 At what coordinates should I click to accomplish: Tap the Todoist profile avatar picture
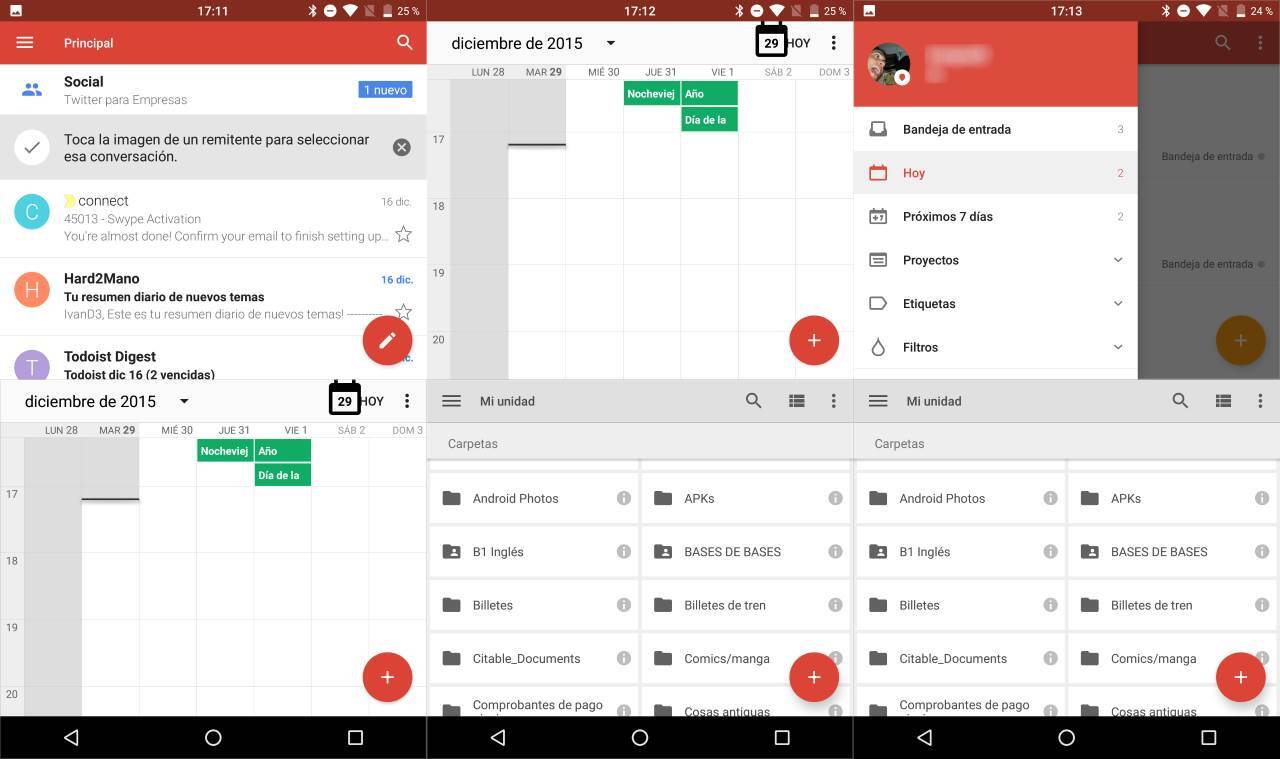(888, 64)
